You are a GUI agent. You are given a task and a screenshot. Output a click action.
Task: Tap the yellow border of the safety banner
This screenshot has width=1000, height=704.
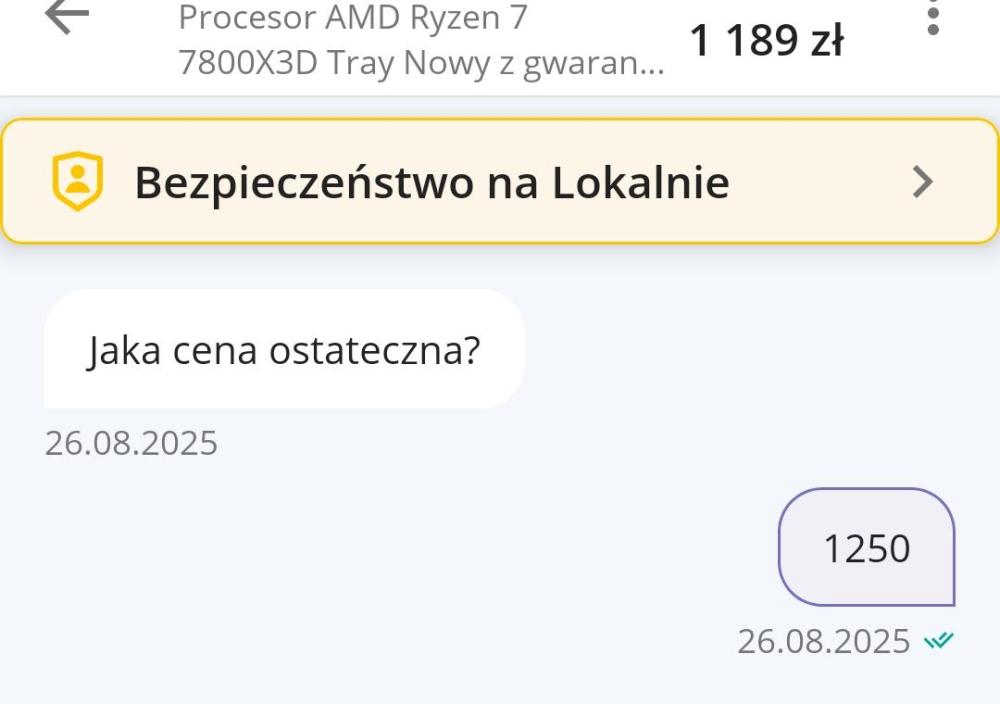pos(500,121)
